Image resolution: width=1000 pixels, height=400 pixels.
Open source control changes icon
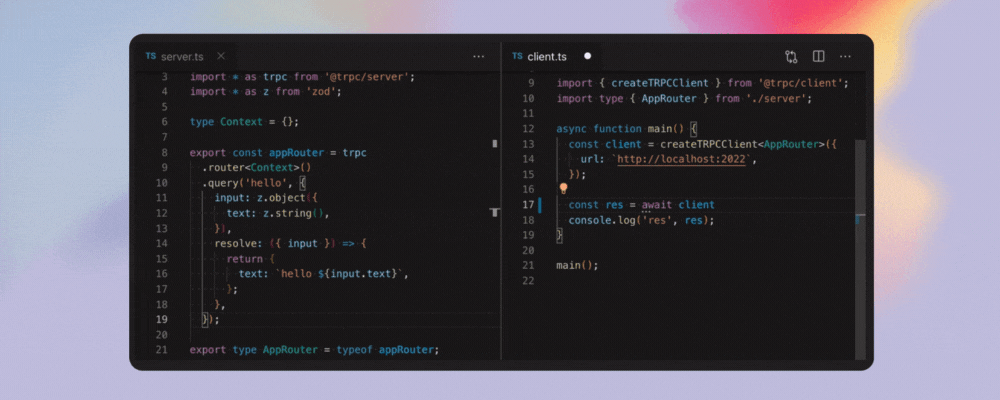[x=791, y=56]
